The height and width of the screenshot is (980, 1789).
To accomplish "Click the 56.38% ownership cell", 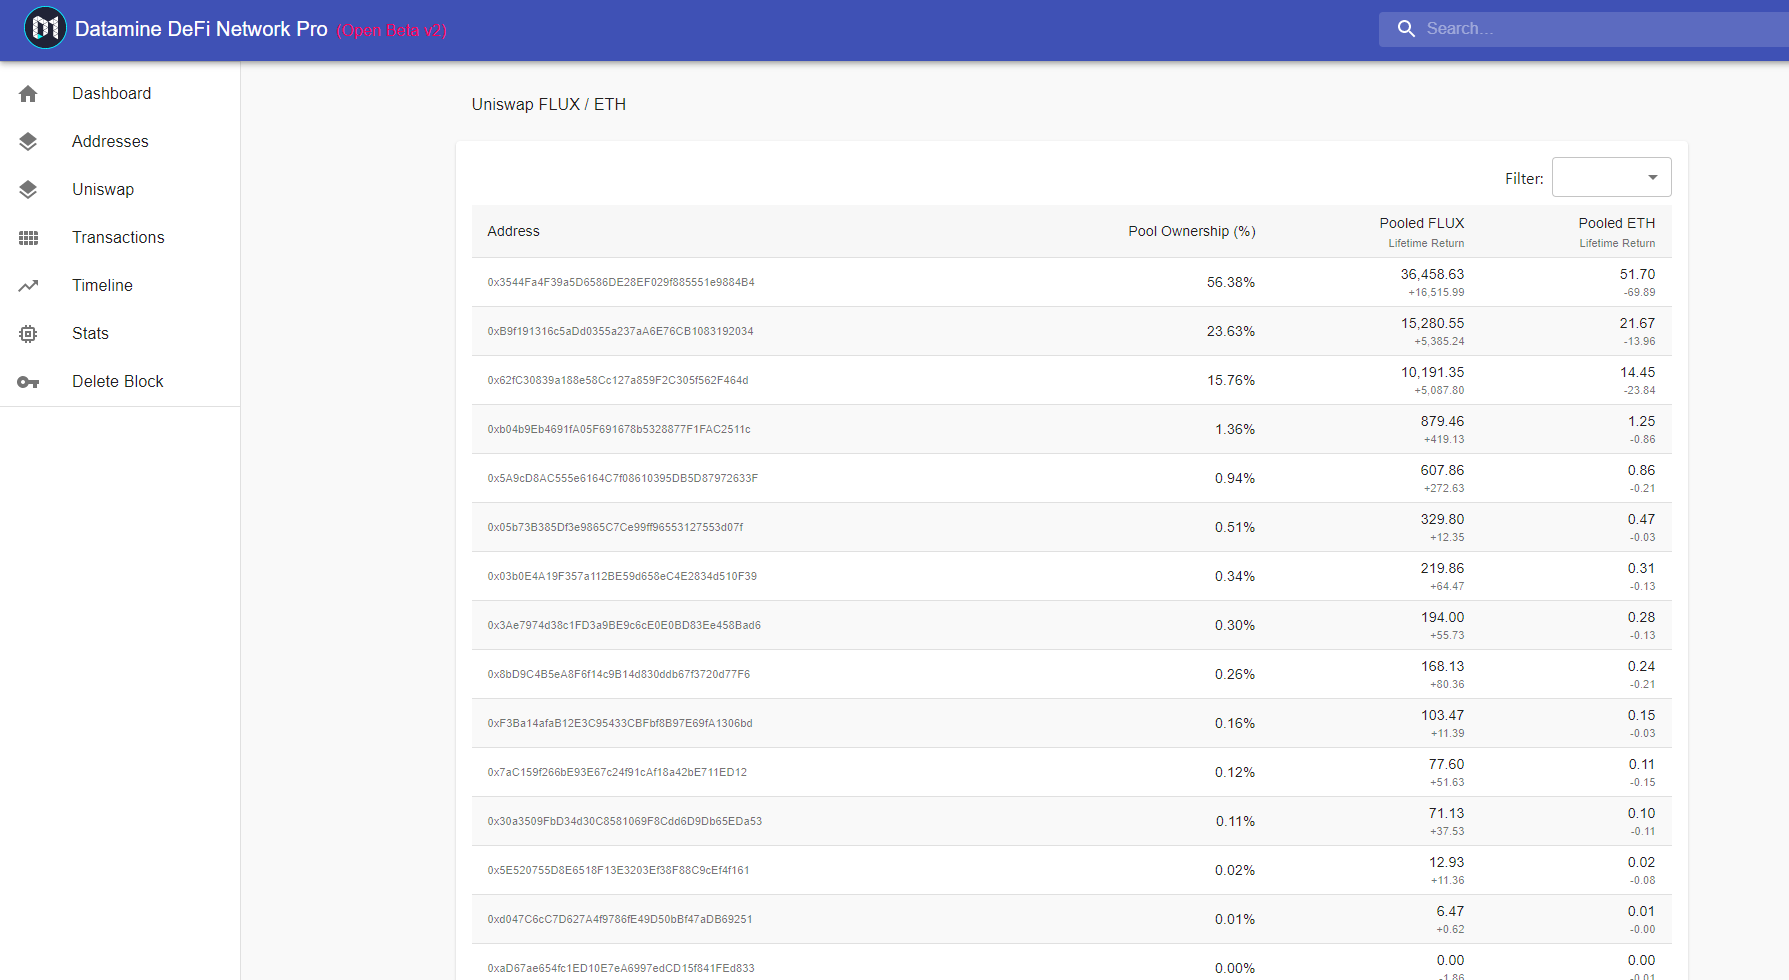I will (1230, 282).
